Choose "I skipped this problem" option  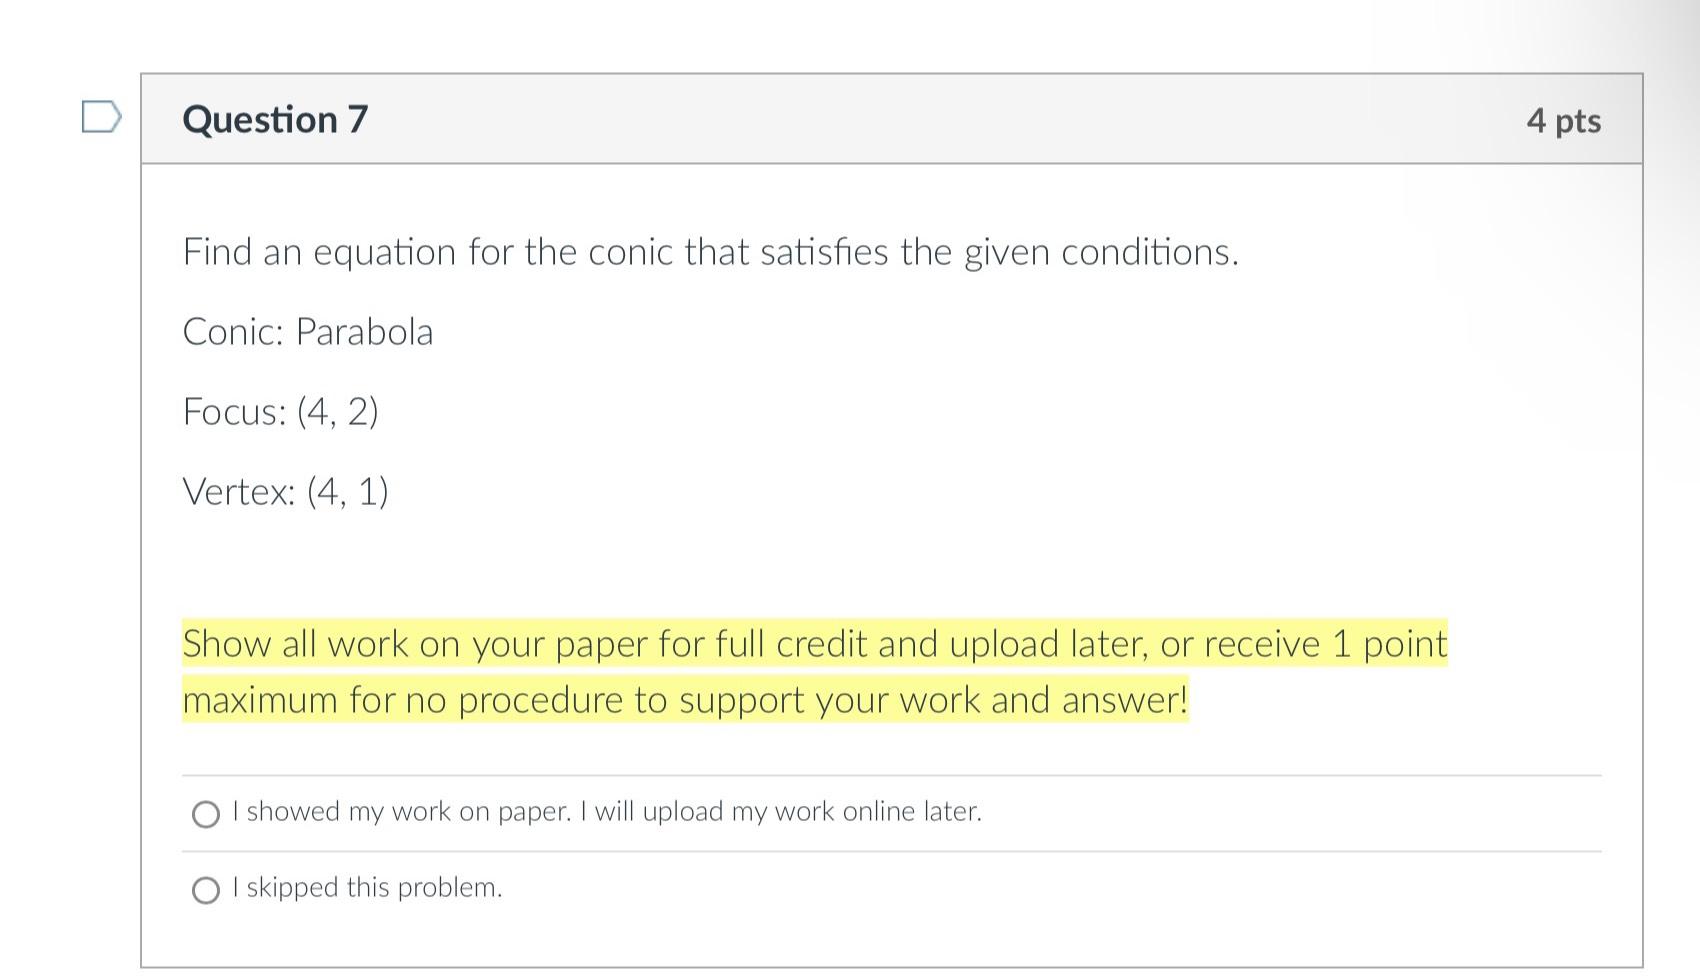(x=206, y=888)
